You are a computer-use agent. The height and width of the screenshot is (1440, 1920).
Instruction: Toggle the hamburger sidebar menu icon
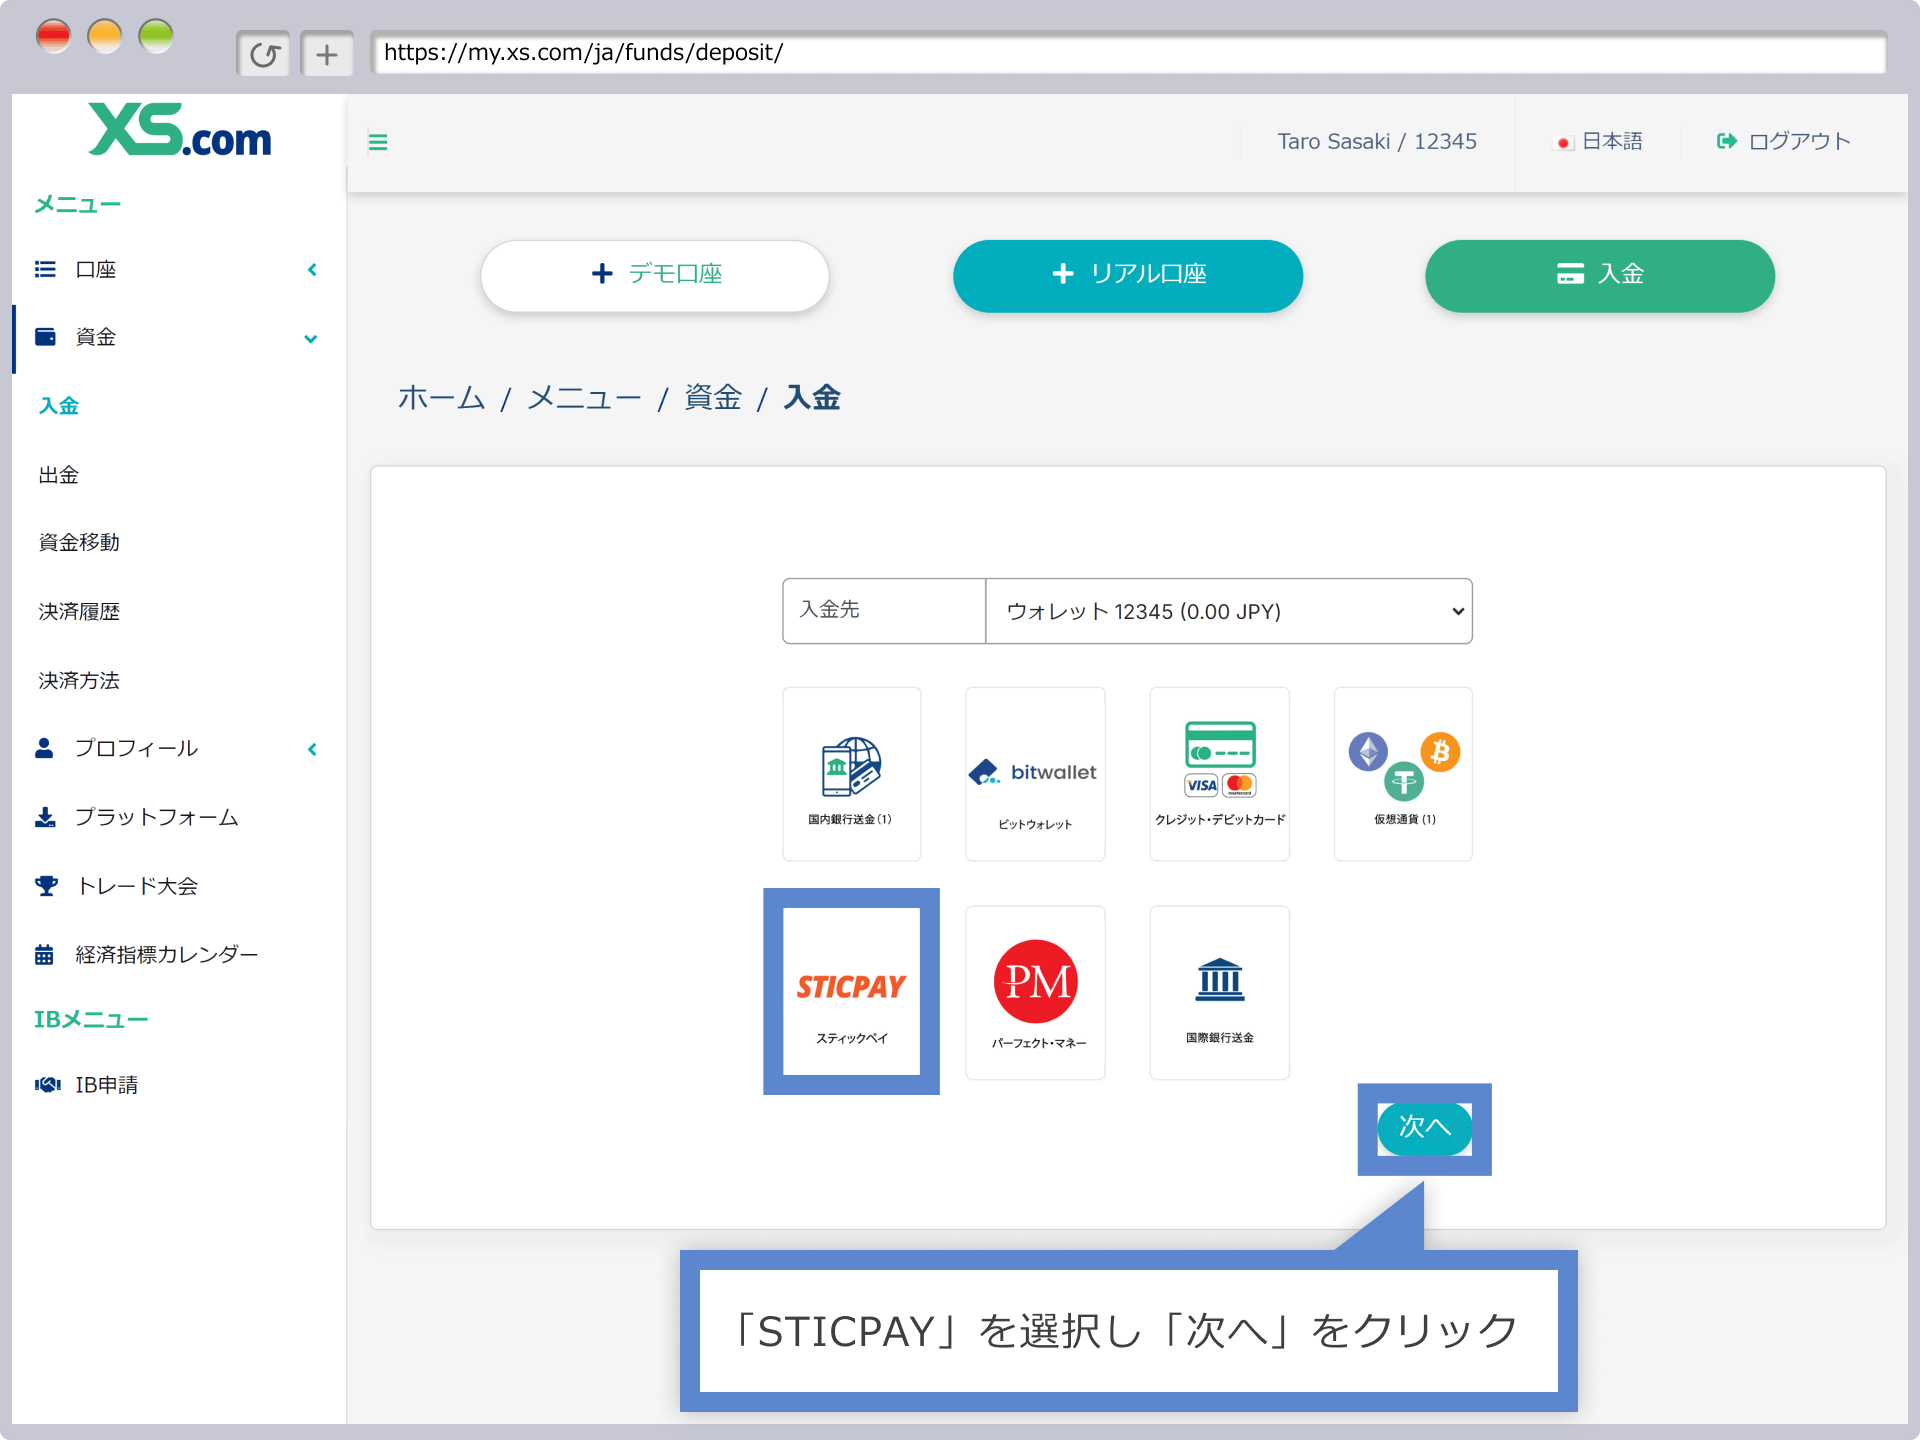pyautogui.click(x=378, y=142)
